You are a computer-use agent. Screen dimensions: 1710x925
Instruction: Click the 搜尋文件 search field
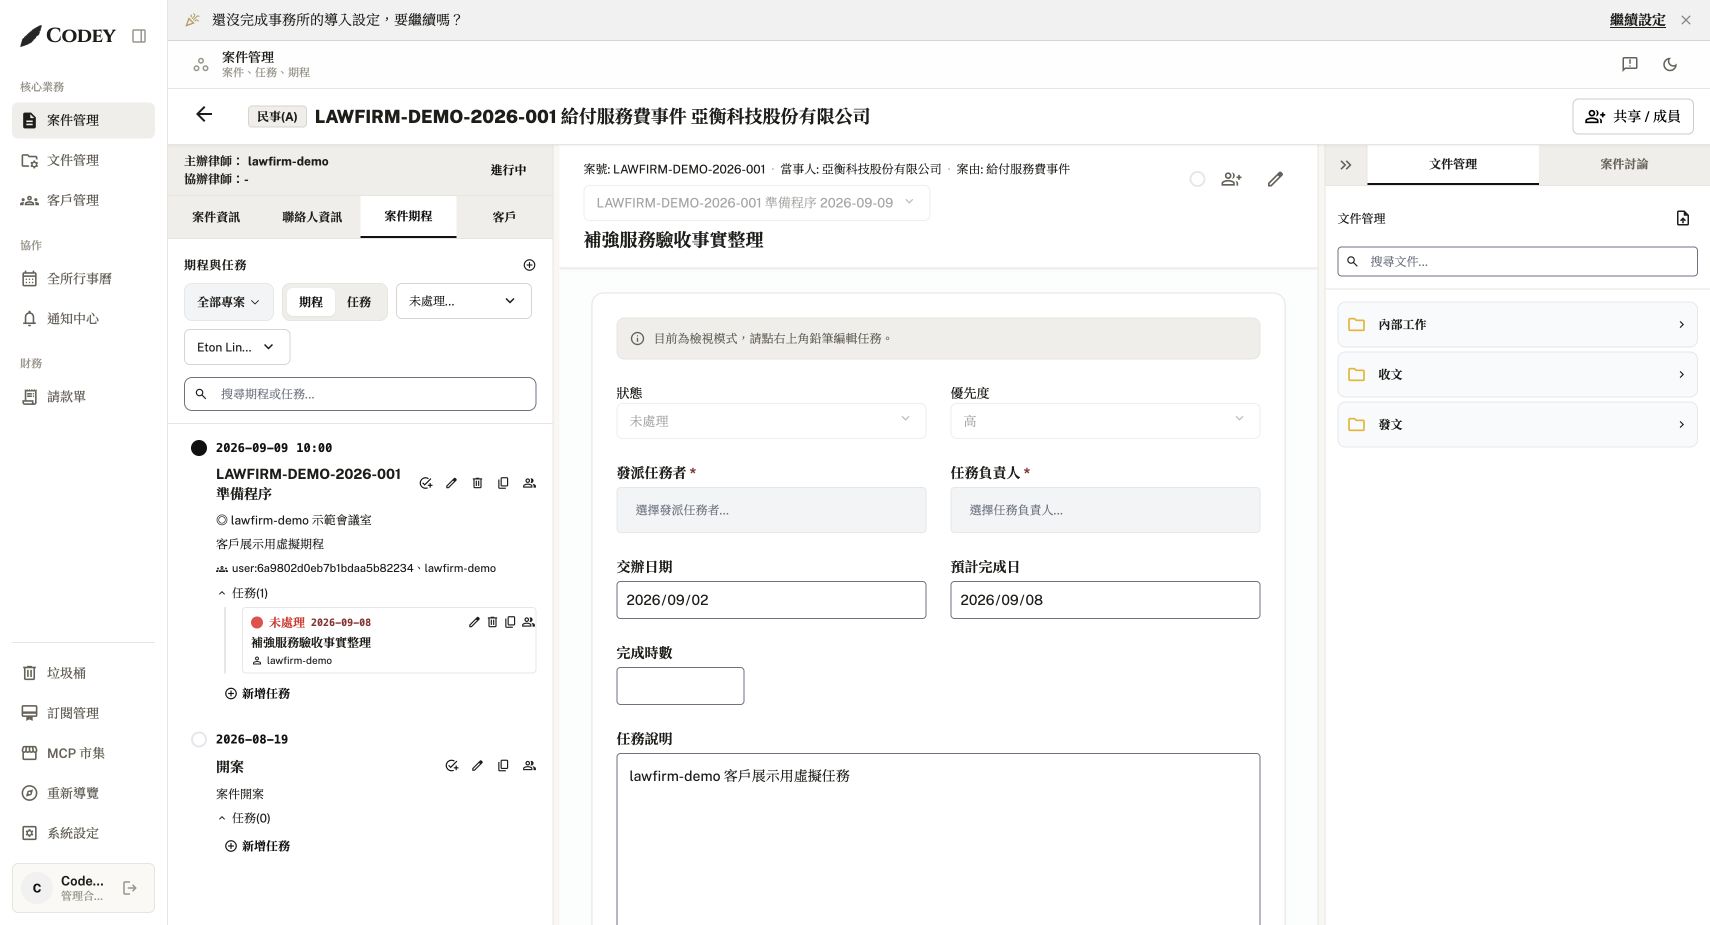[1517, 261]
